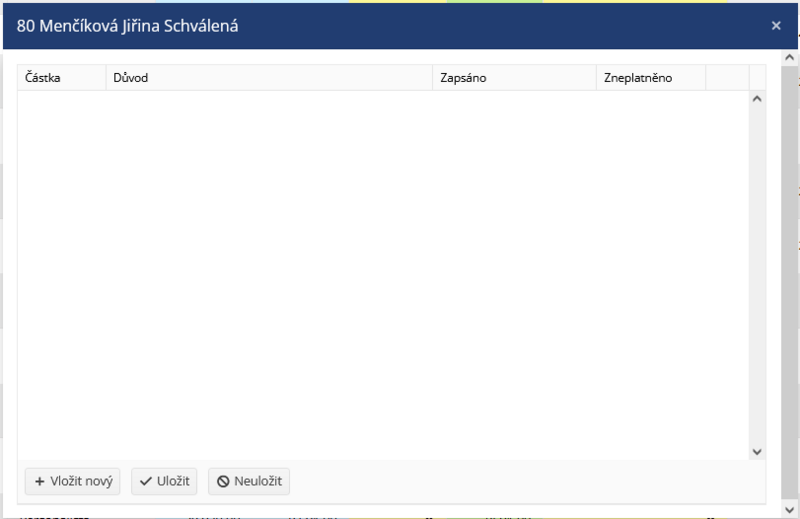800x519 pixels.
Task: Sort by the Částka column header
Action: (62, 78)
